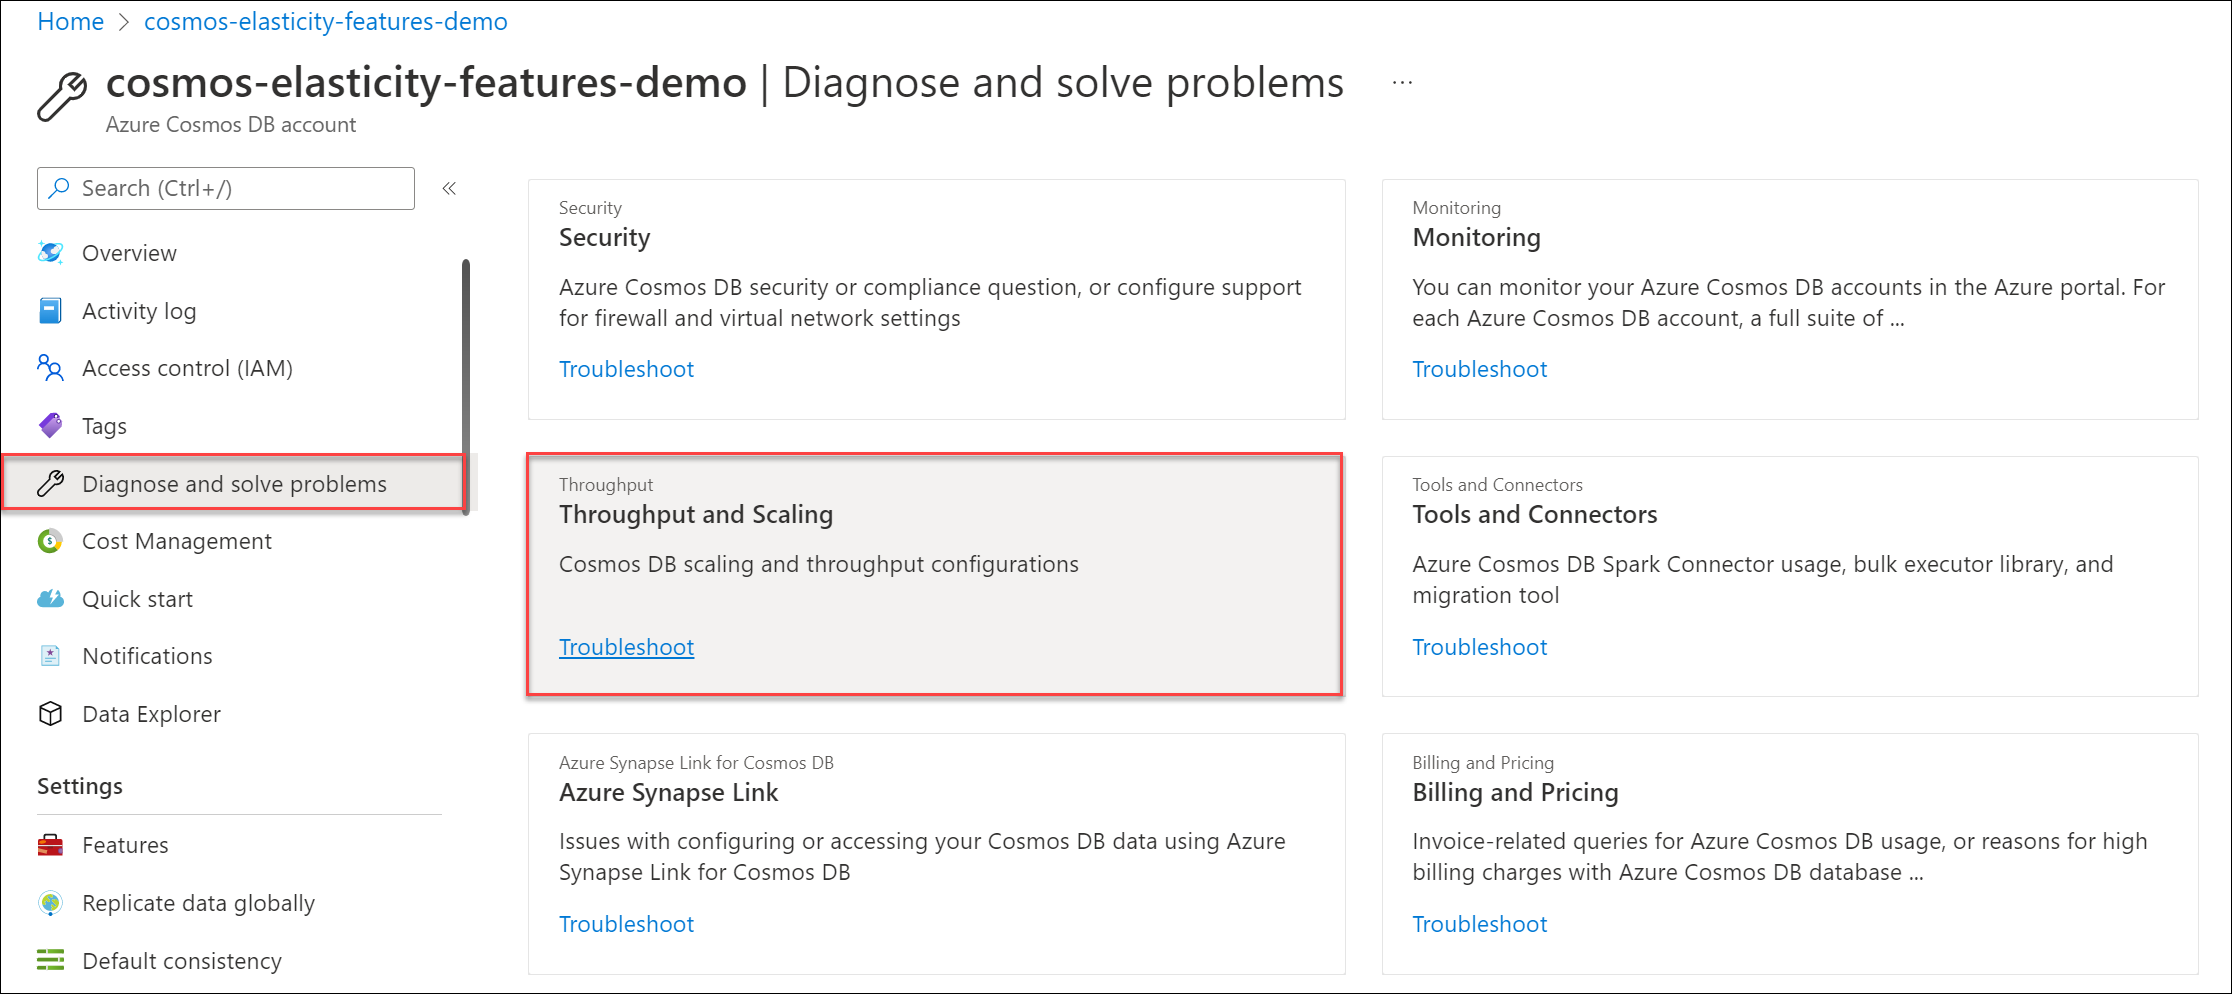Go to Home breadcrumb link
The height and width of the screenshot is (994, 2232).
[70, 21]
